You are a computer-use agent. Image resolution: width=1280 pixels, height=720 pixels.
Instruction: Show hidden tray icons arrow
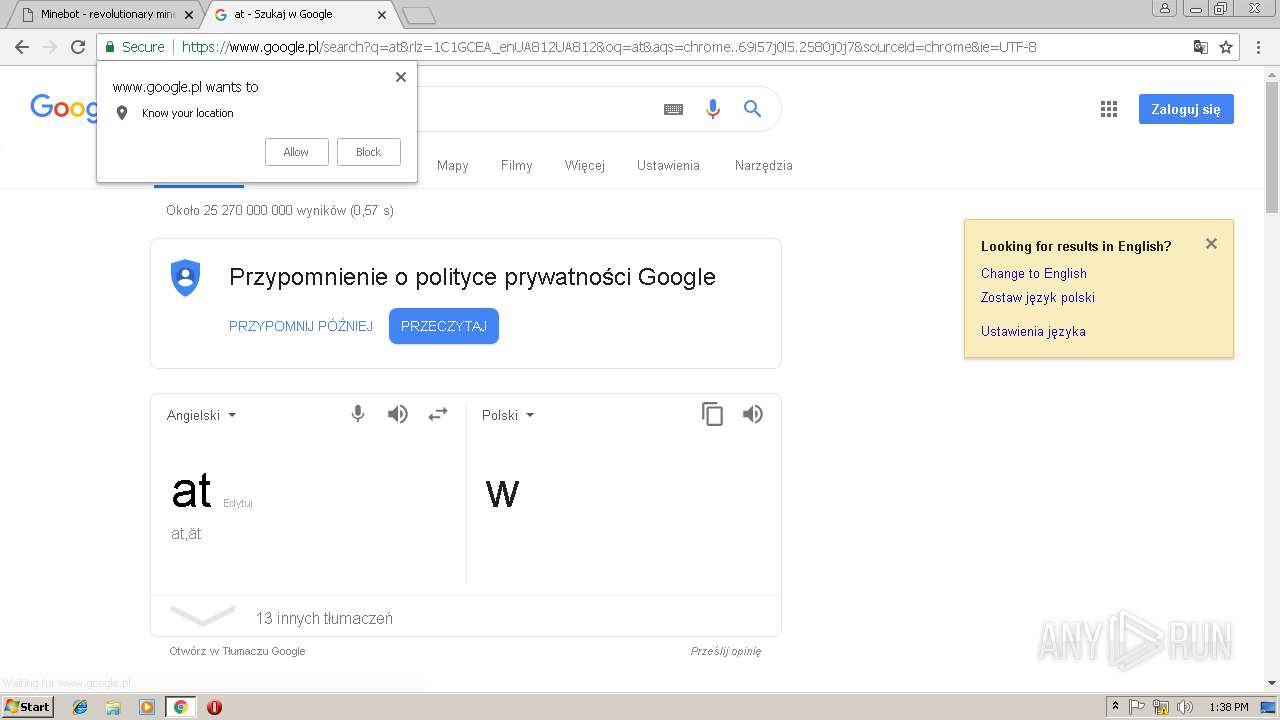[1116, 707]
